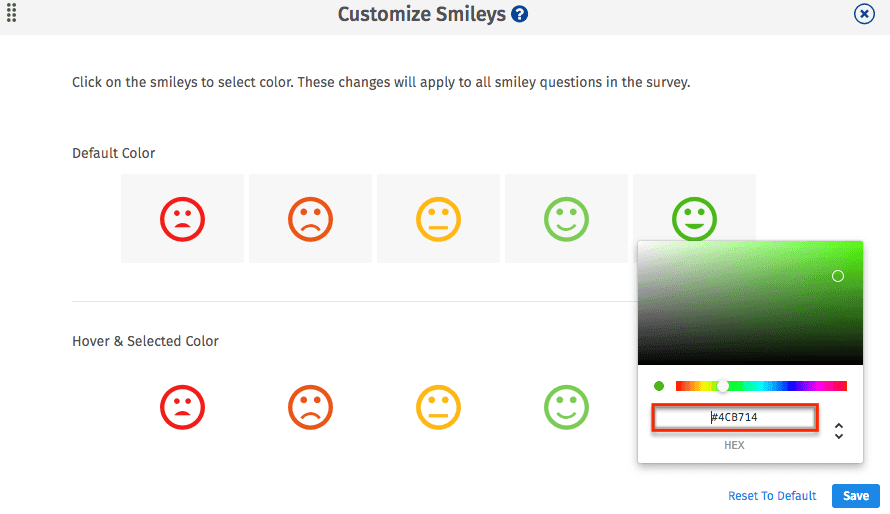Click the drag handle dots icon
Image resolution: width=890 pixels, height=514 pixels.
(11, 12)
